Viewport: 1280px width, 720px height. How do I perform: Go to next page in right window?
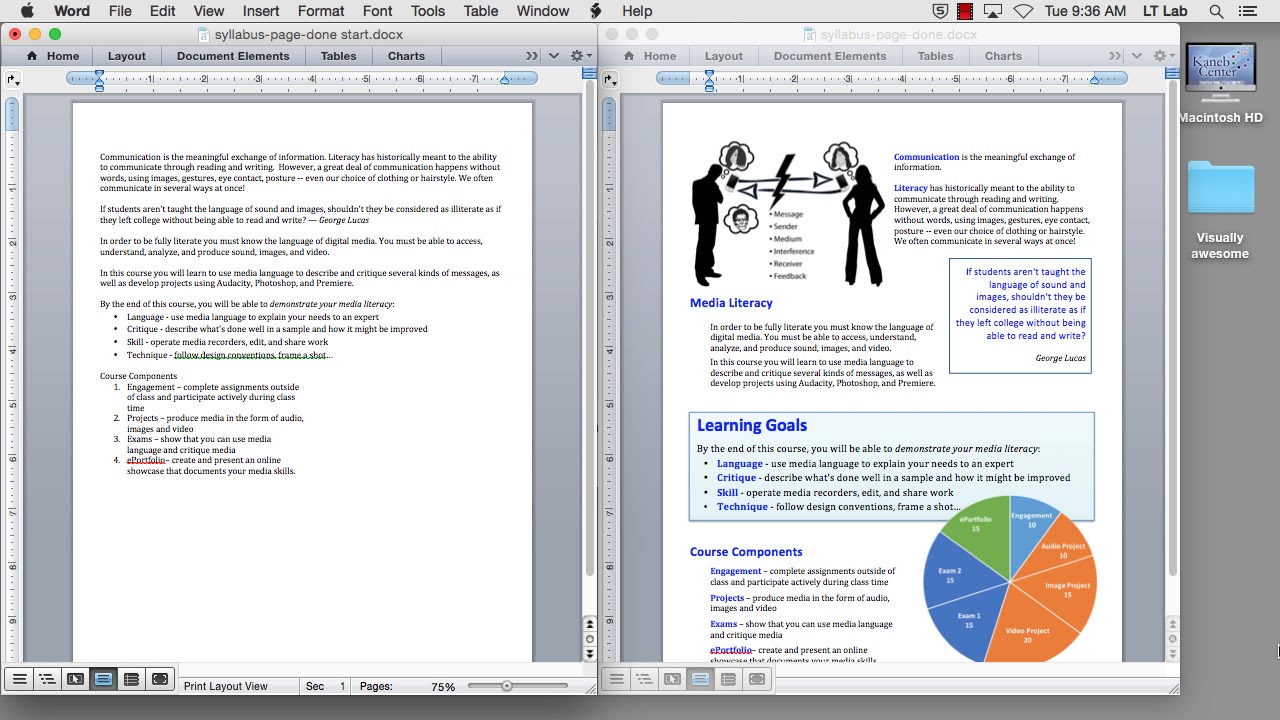1172,653
